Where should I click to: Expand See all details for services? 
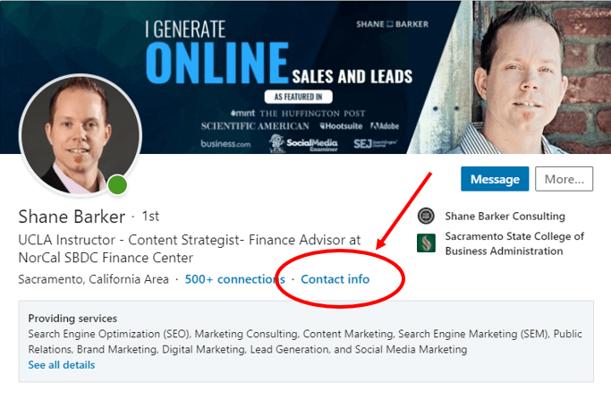(x=61, y=365)
